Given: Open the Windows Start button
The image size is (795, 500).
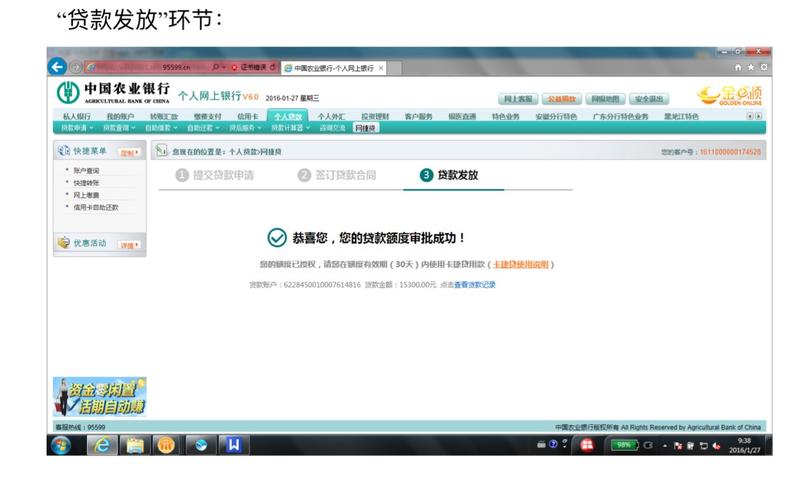Looking at the screenshot, I should pyautogui.click(x=61, y=445).
